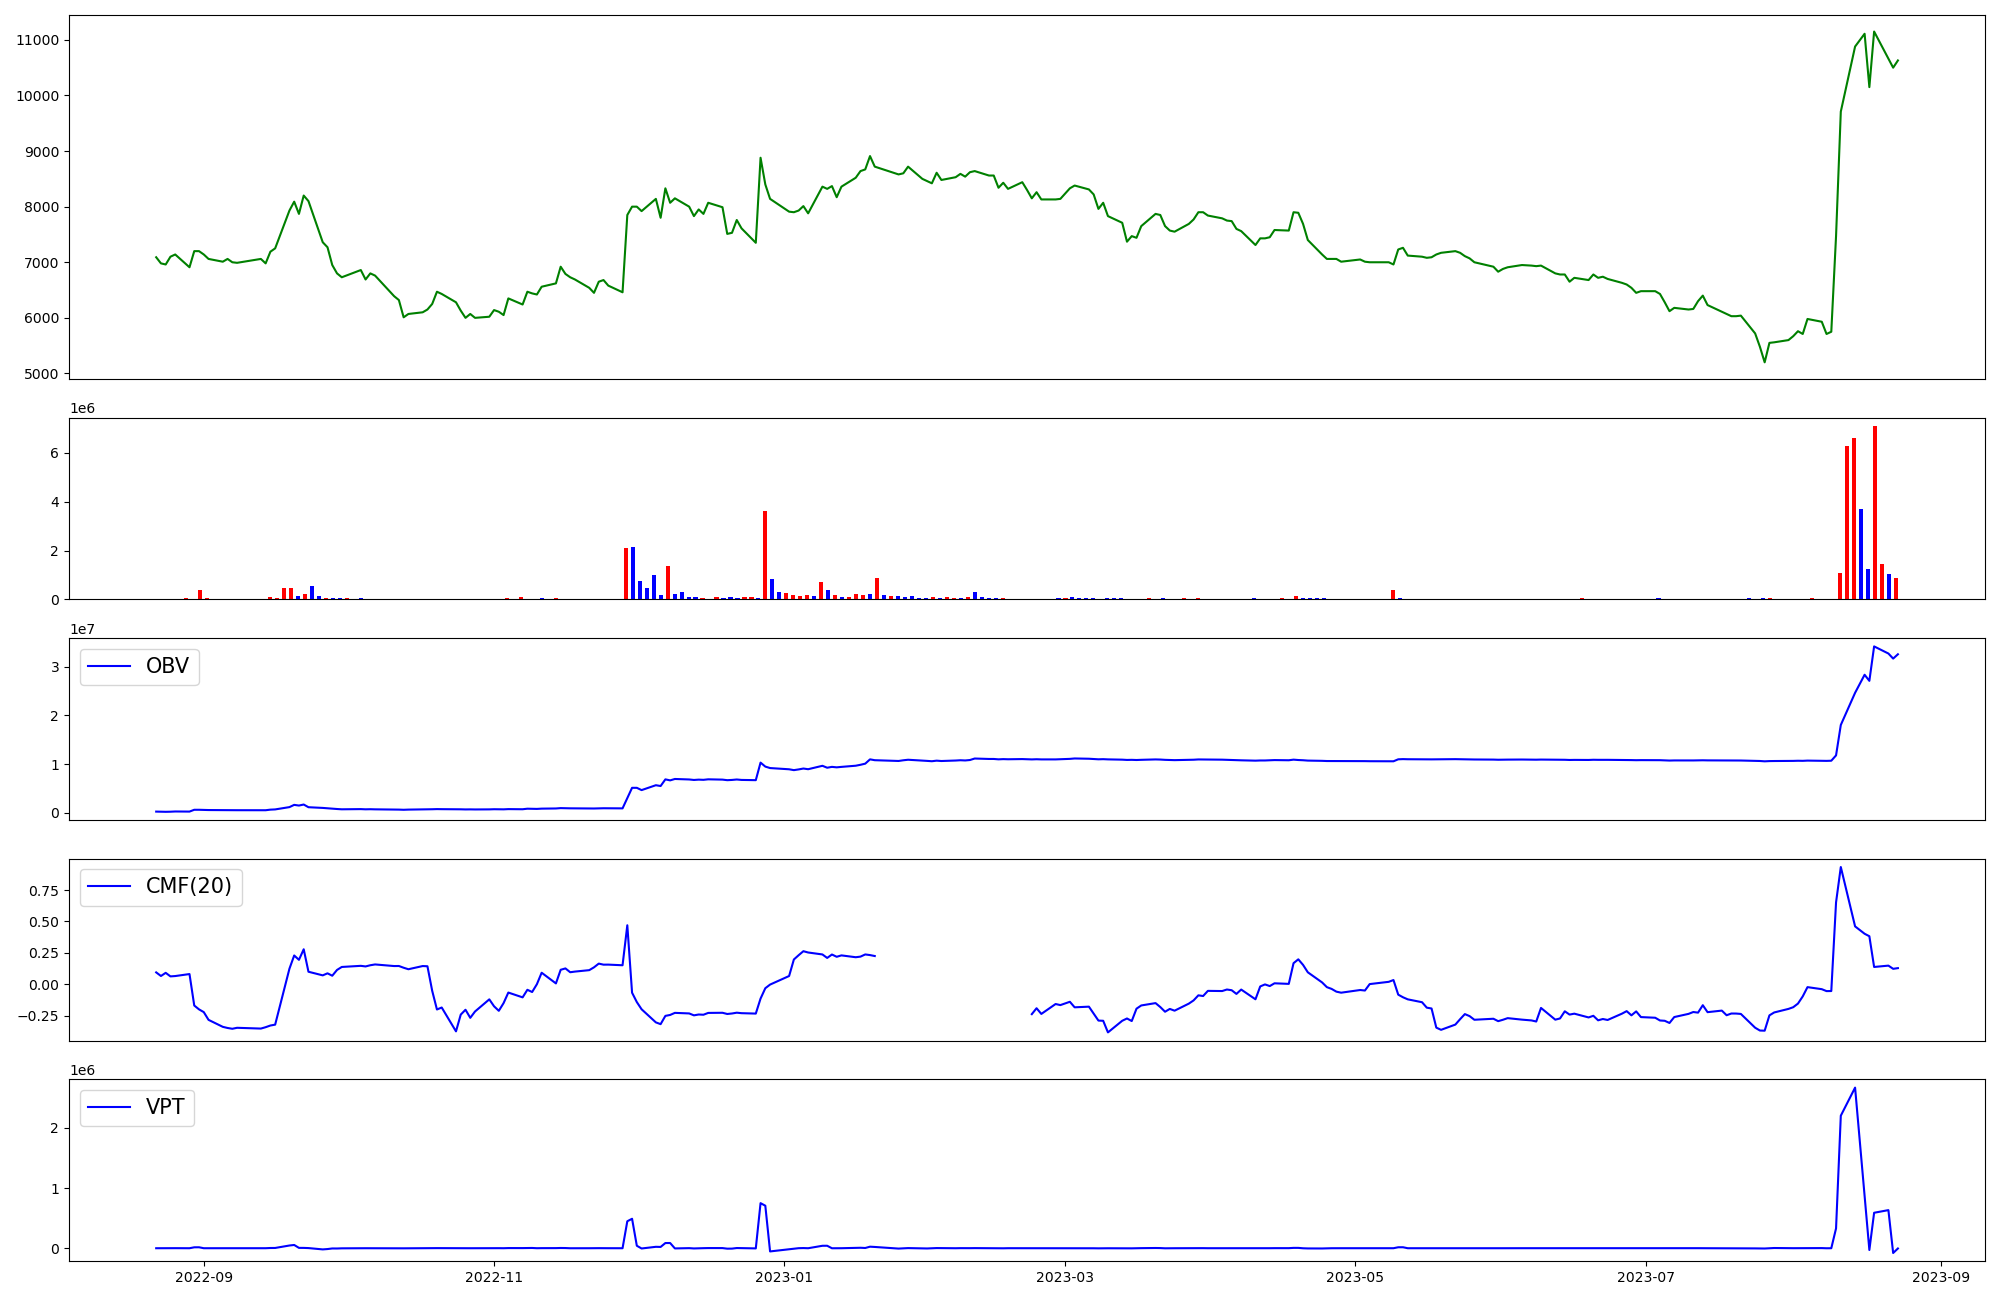This screenshot has width=2000, height=1300.
Task: Click the 2023-03 date tick label
Action: 1065,1277
